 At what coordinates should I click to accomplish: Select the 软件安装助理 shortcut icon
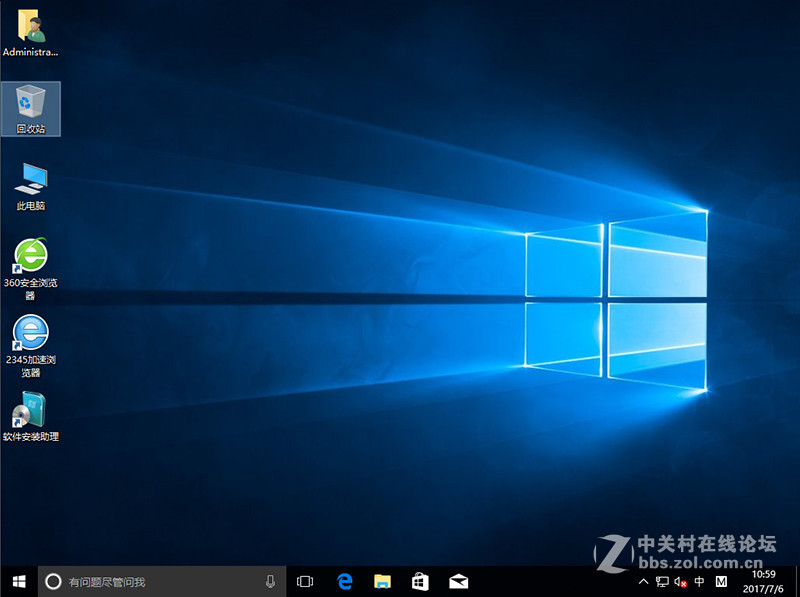31,416
